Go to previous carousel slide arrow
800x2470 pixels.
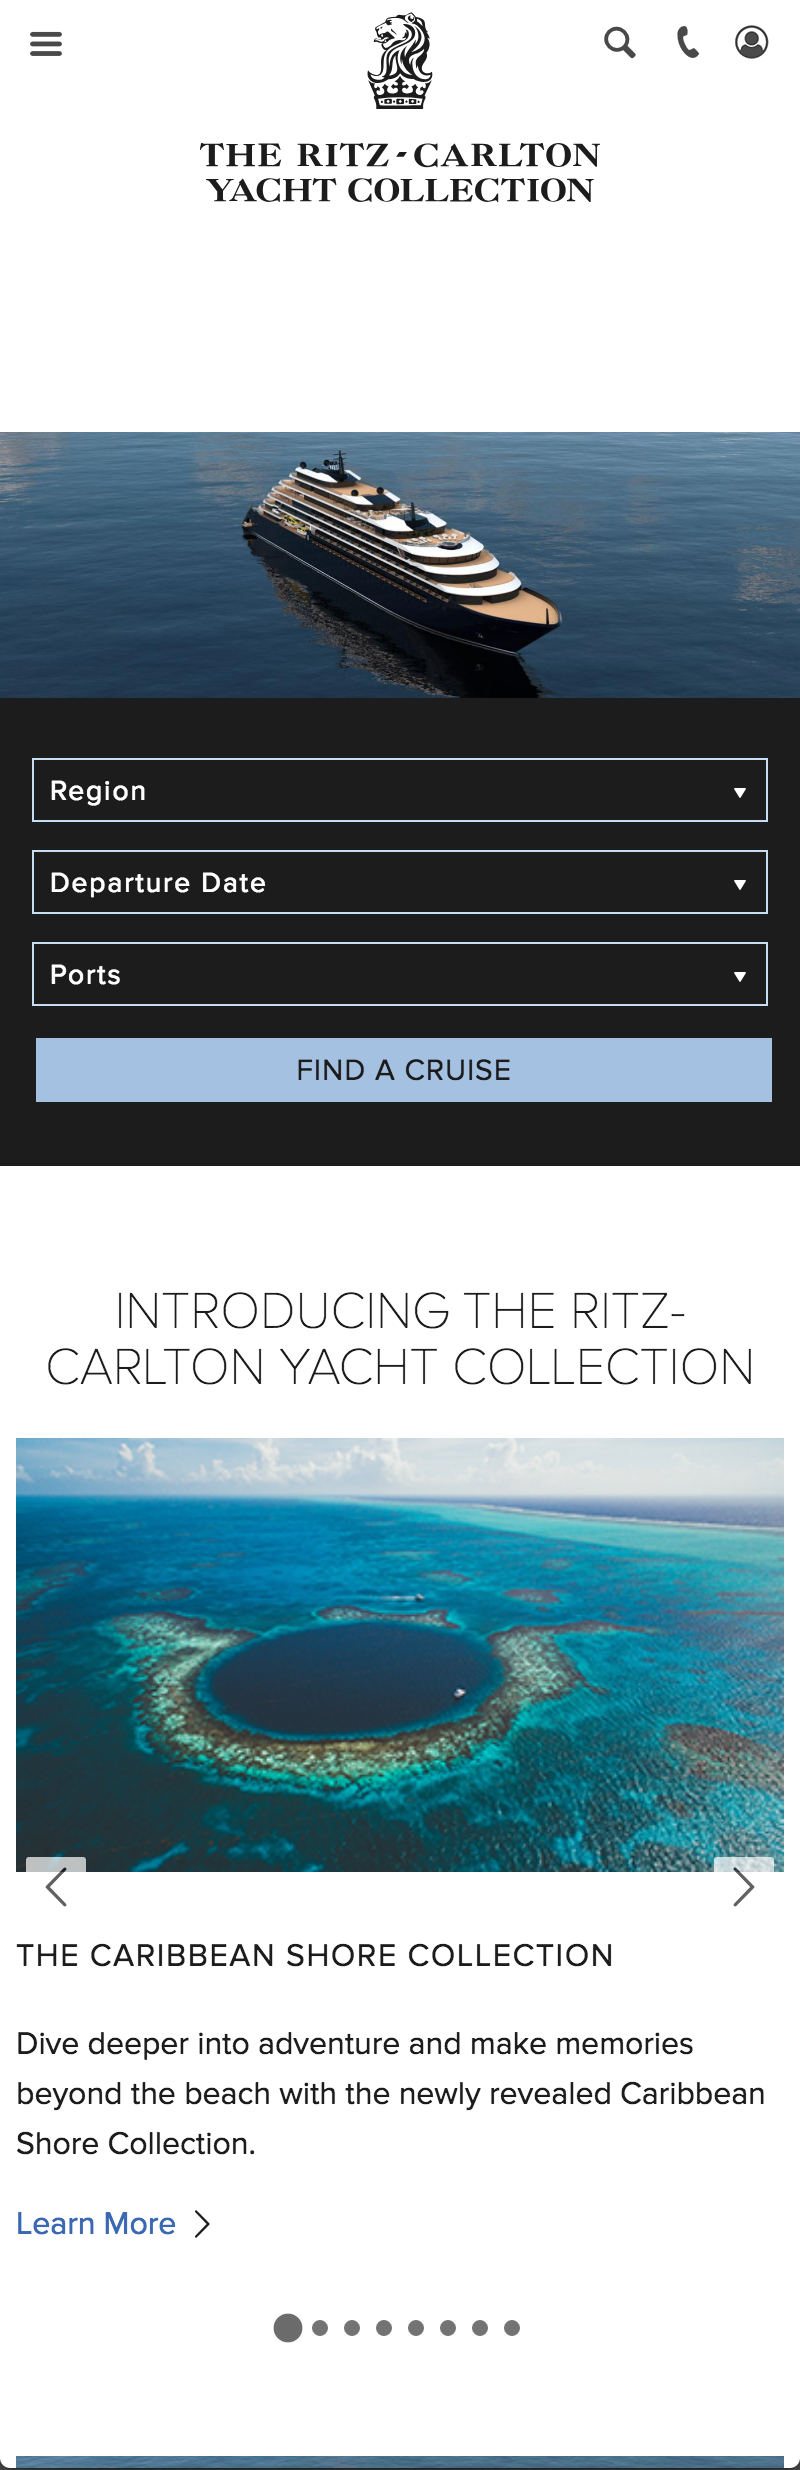point(56,1886)
